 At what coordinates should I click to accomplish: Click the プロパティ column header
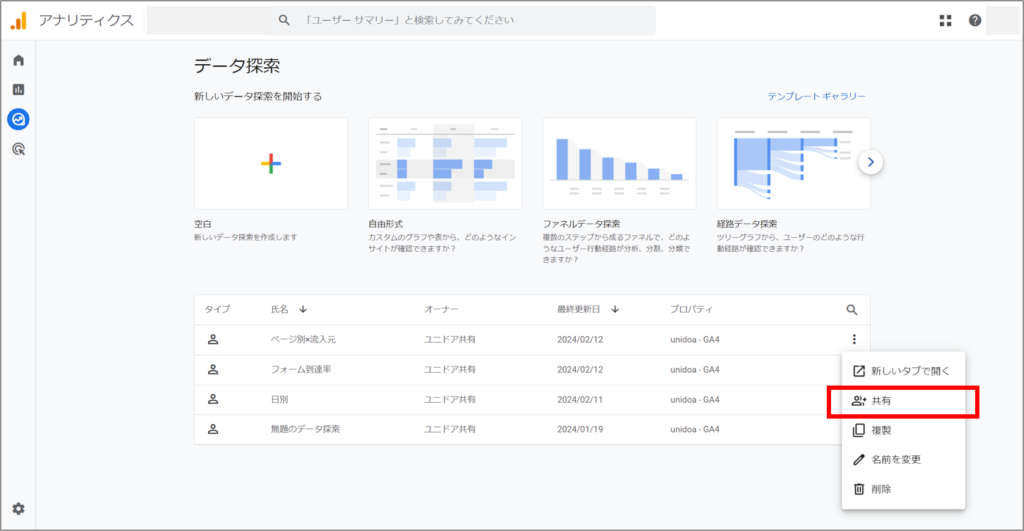(692, 310)
